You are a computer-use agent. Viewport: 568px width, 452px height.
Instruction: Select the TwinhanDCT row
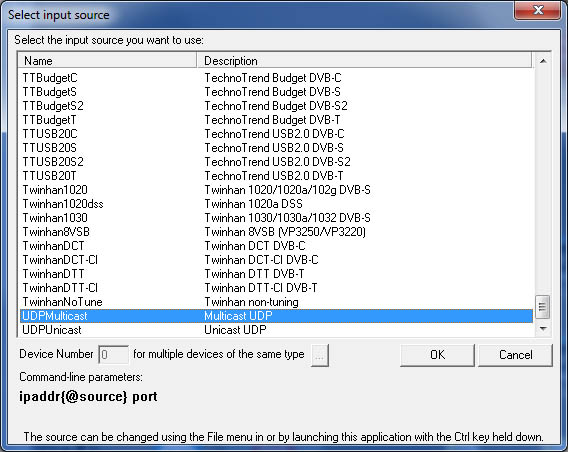[276, 246]
